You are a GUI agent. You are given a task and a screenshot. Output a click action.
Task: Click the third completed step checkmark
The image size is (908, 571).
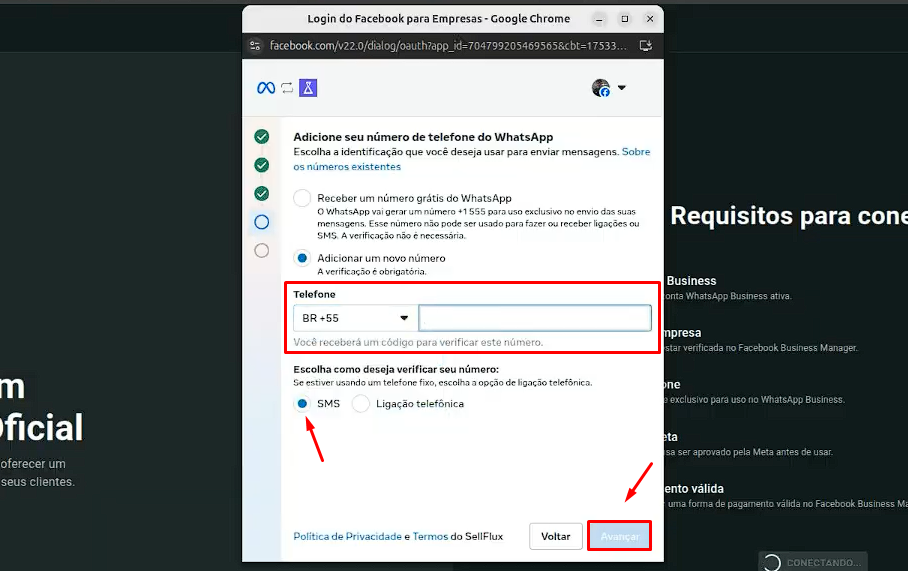[x=262, y=193]
